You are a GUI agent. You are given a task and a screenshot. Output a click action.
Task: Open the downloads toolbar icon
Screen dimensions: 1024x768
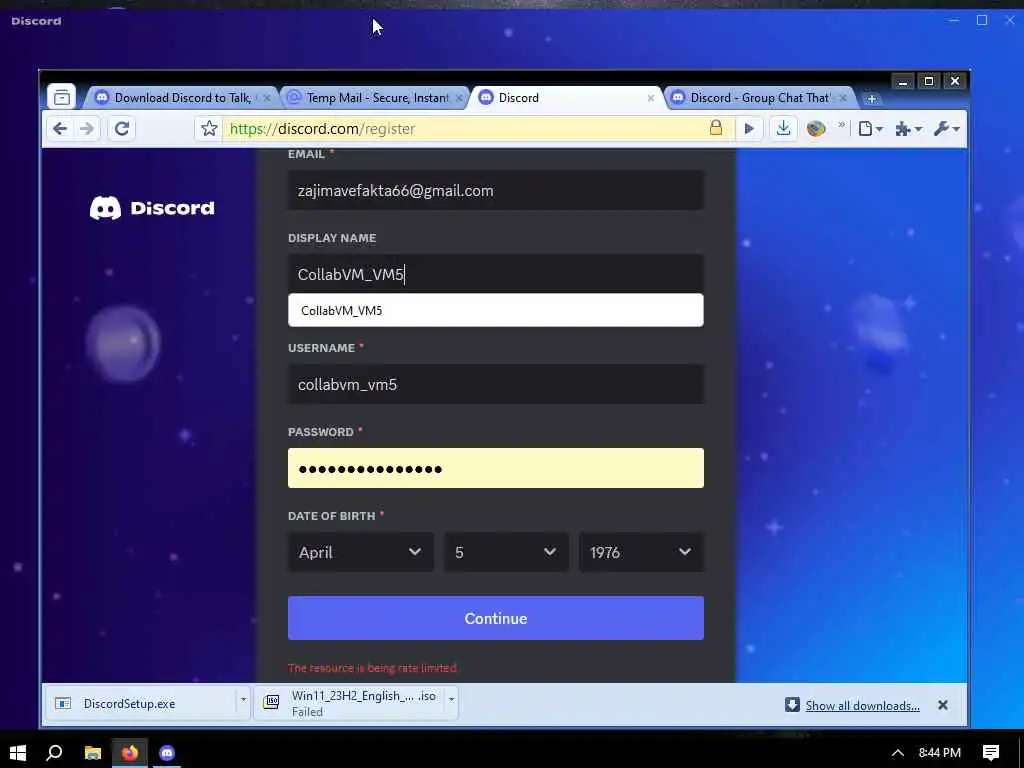click(x=783, y=128)
